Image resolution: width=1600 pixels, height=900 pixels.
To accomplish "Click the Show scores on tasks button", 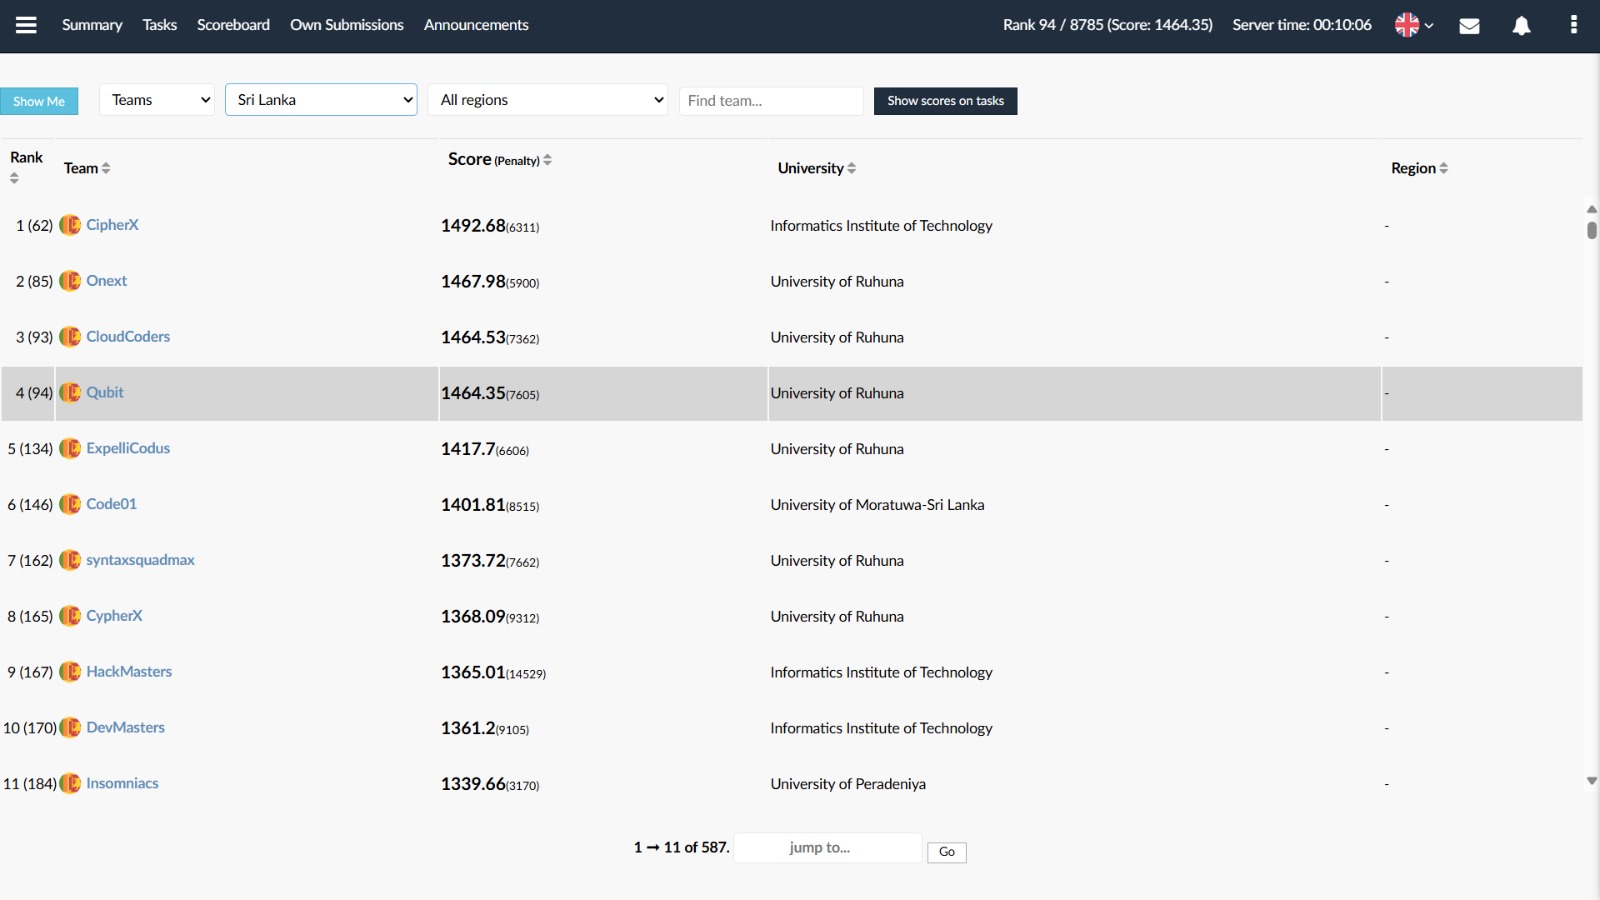I will [x=945, y=100].
